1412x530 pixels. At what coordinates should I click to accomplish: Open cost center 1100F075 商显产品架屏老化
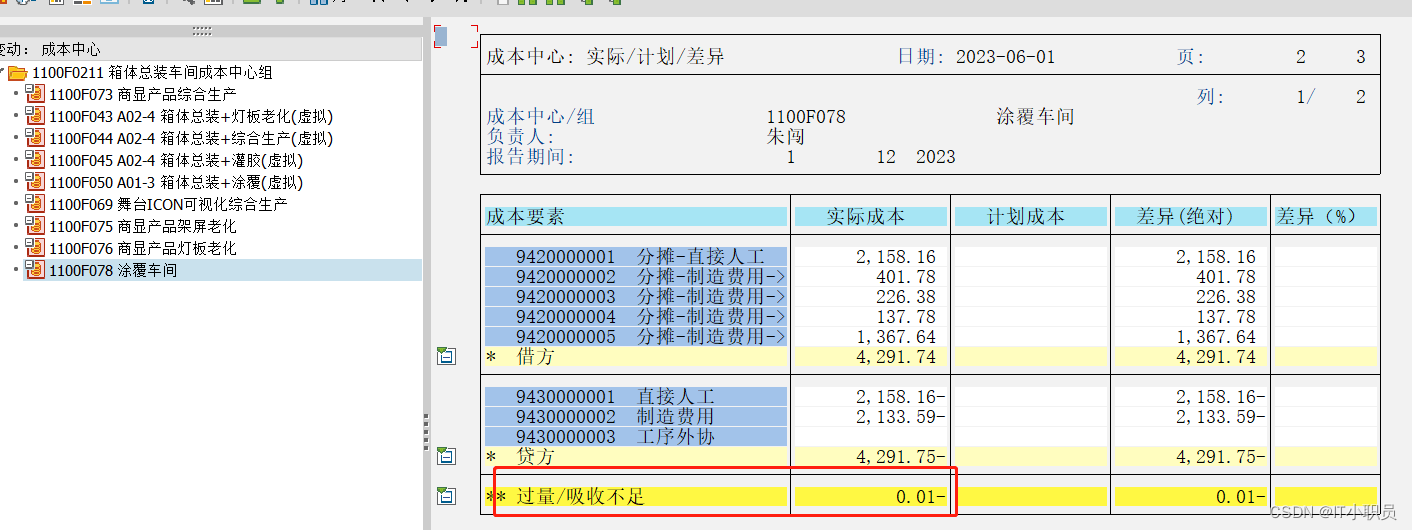click(142, 226)
